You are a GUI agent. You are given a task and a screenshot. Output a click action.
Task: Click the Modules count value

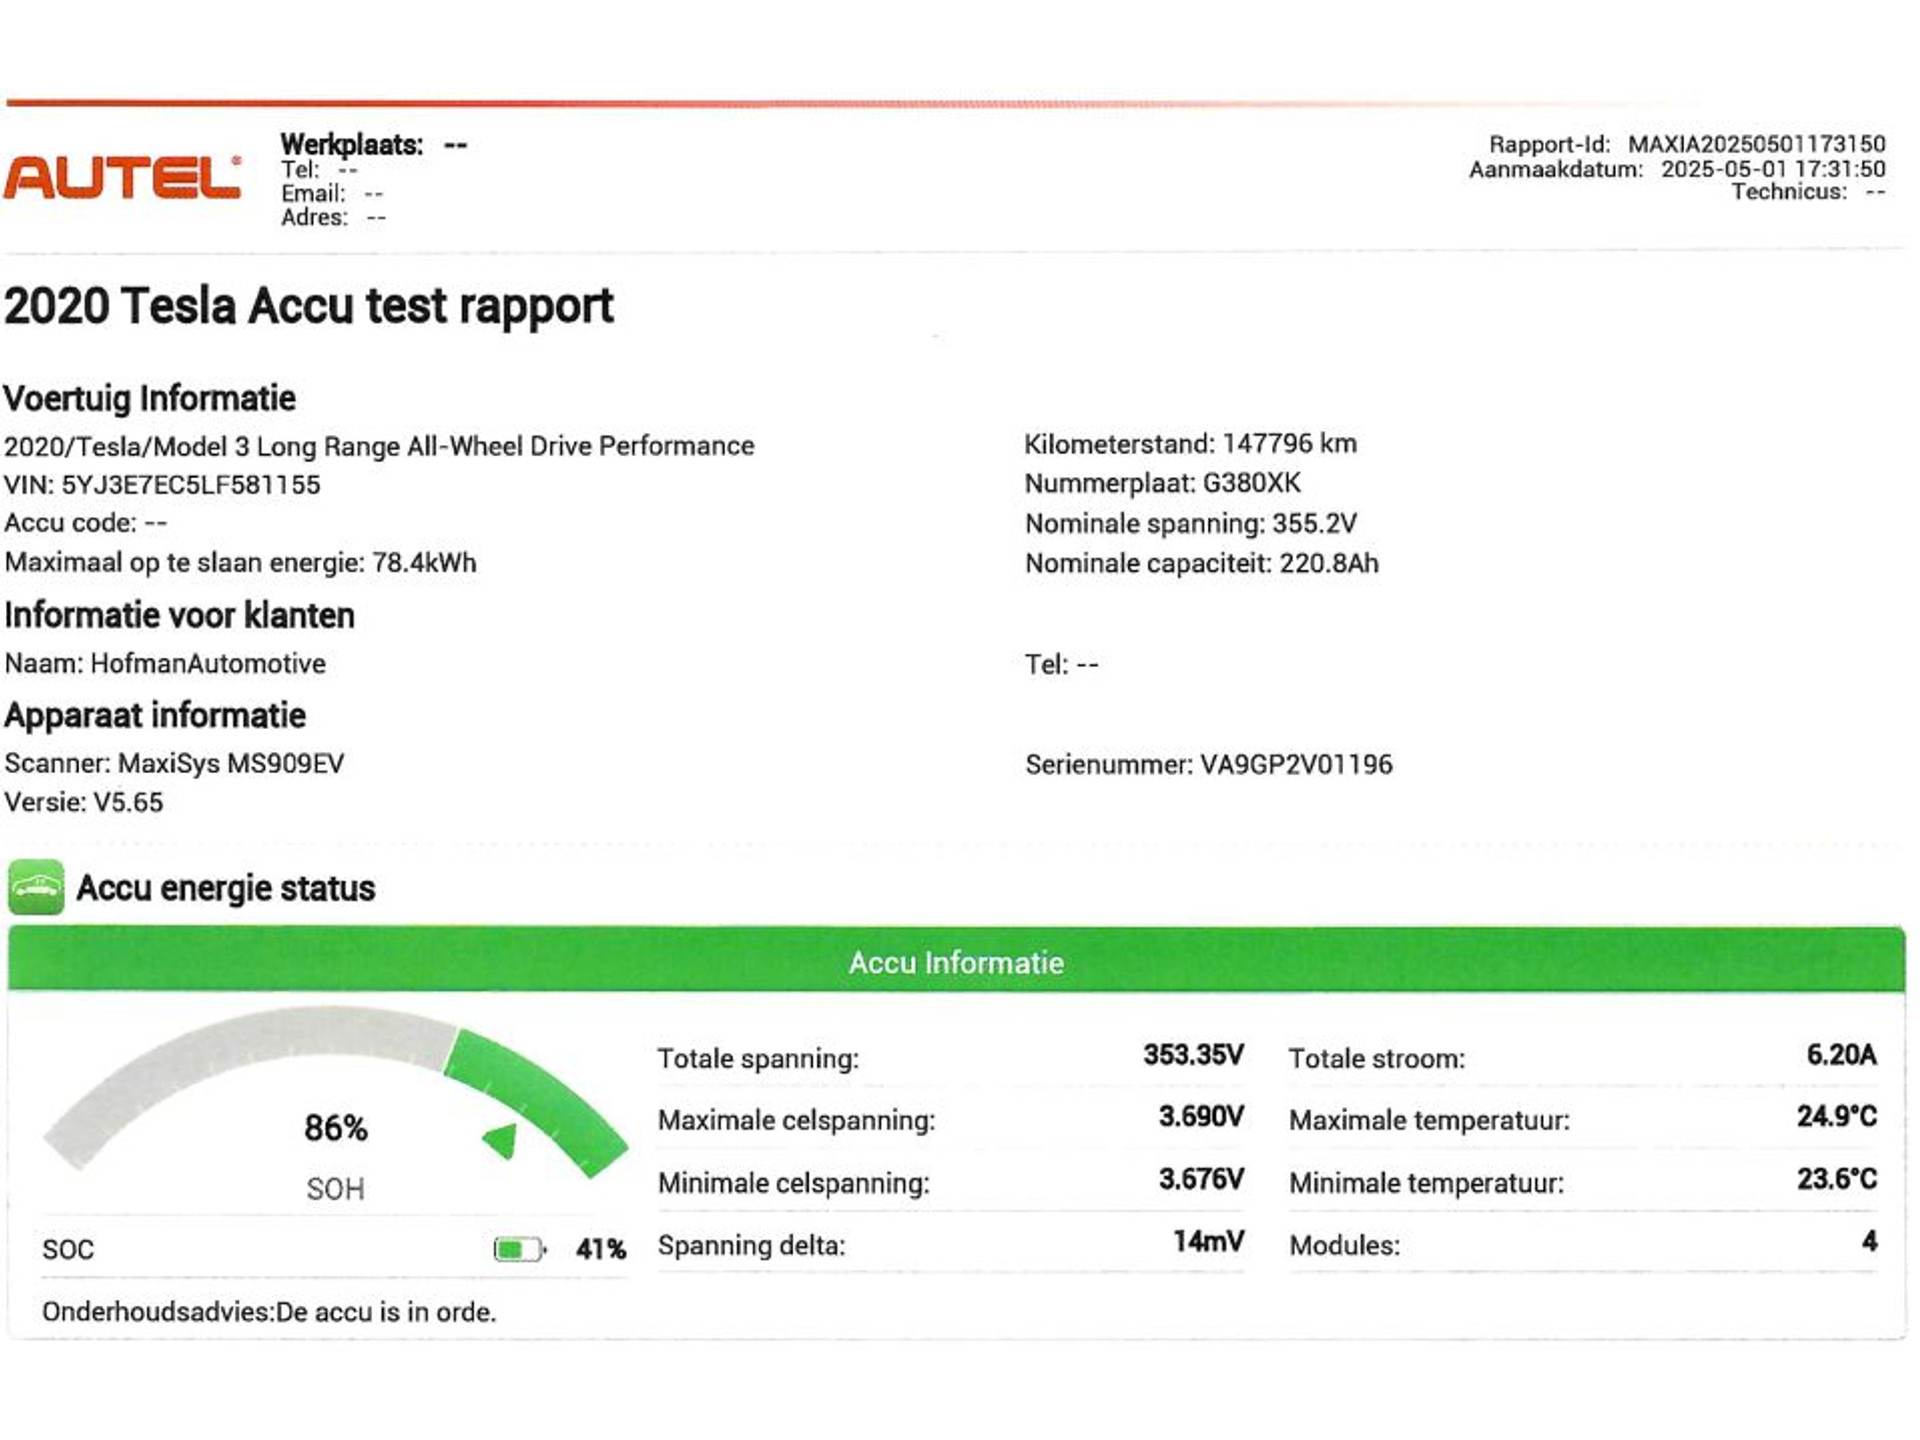point(1869,1242)
